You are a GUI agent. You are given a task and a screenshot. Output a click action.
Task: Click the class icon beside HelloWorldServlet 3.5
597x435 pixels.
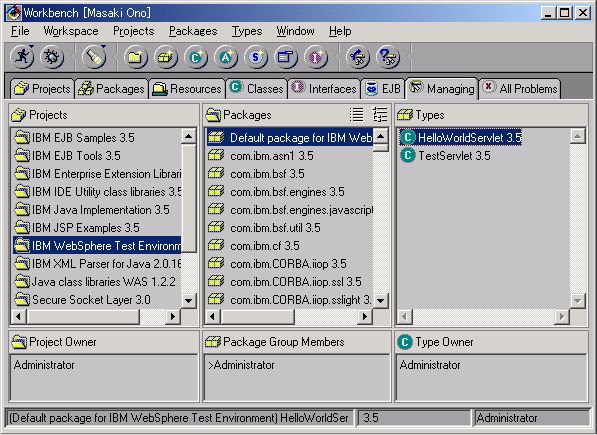point(408,137)
